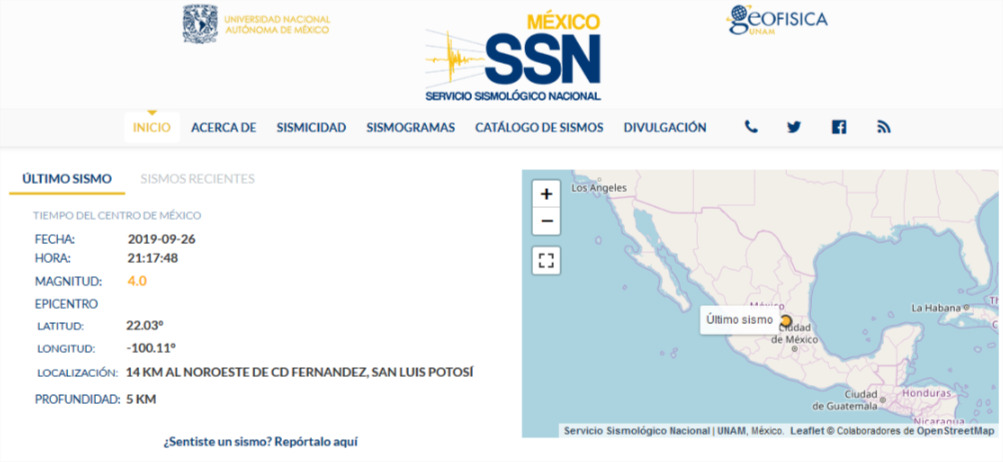The image size is (1003, 462).
Task: Open the DIVULGACIÓN menu
Action: 665,127
